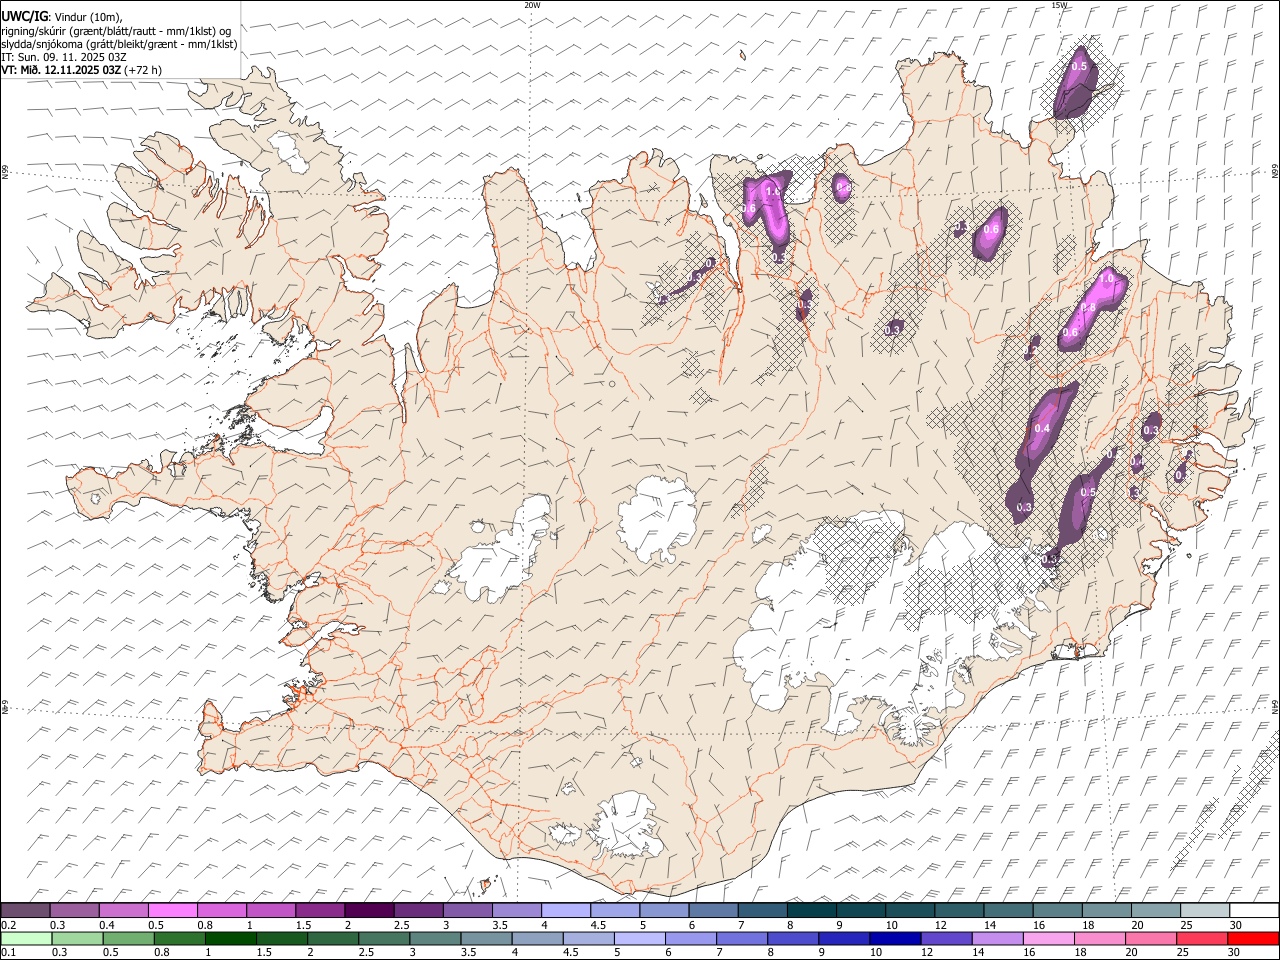This screenshot has height=960, width=1280.
Task: Select the medium blue 8 rain-scale swatch
Action: click(x=791, y=939)
